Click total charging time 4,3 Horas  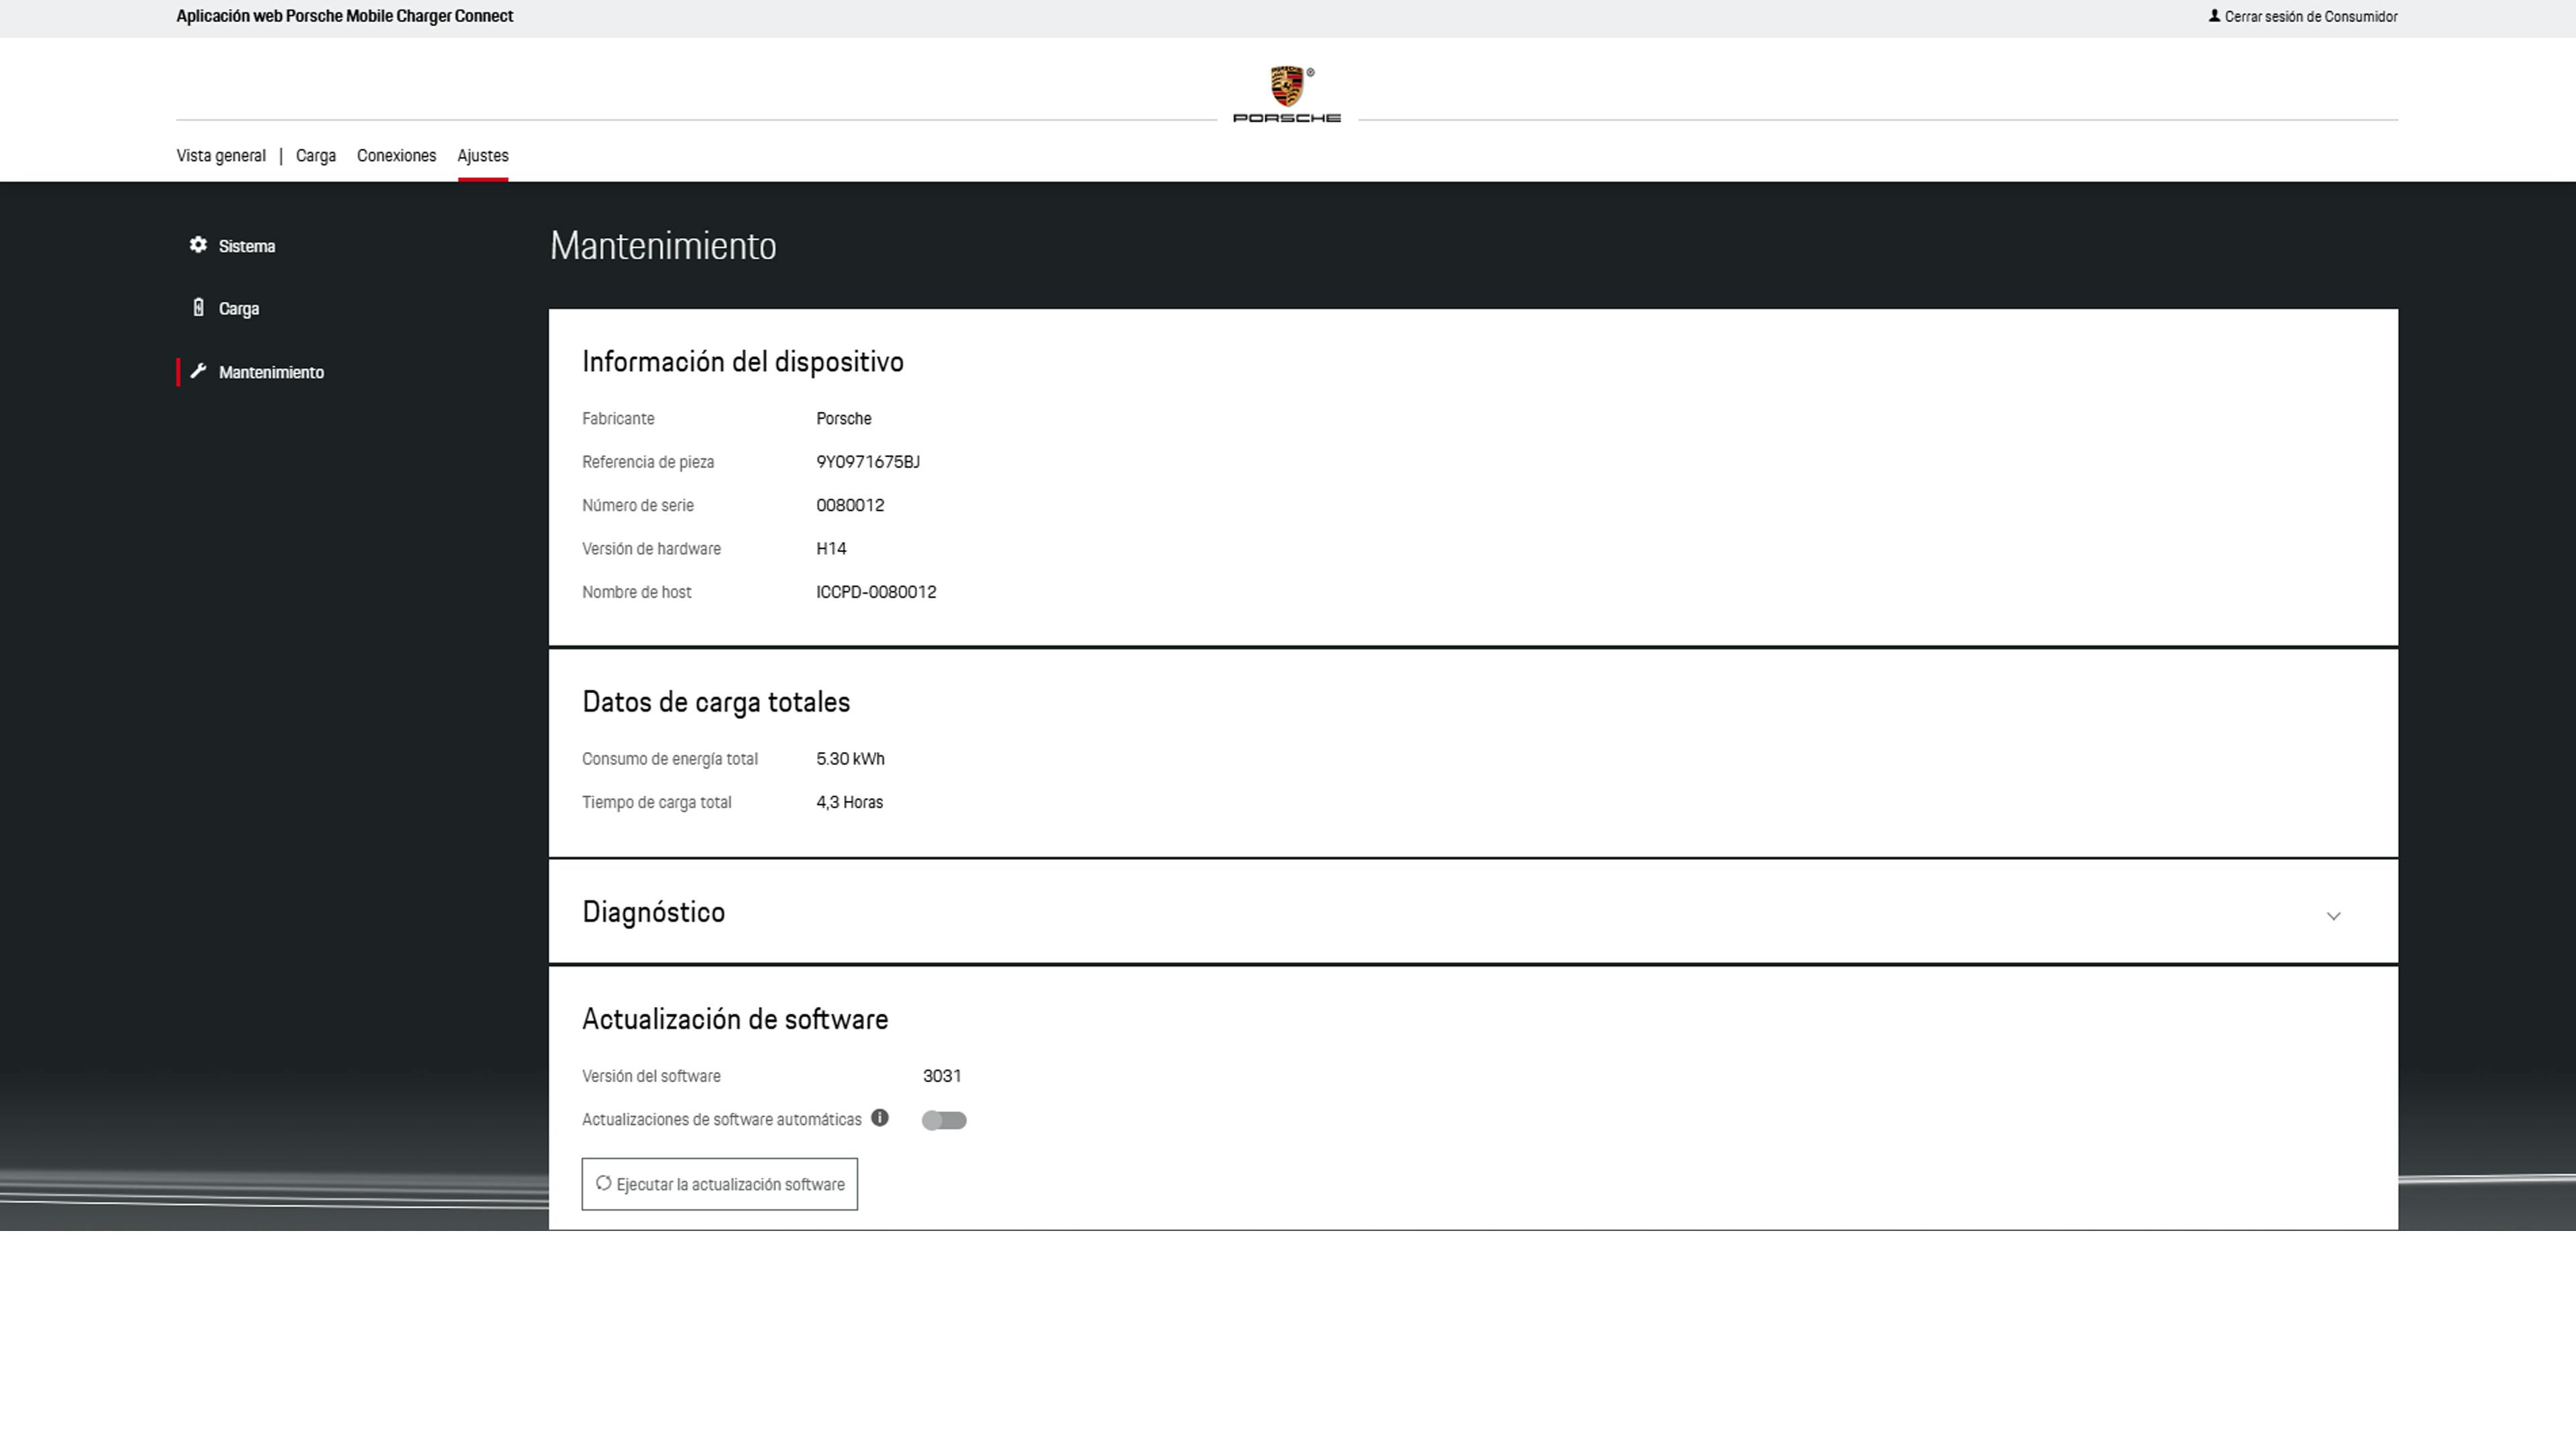tap(849, 802)
